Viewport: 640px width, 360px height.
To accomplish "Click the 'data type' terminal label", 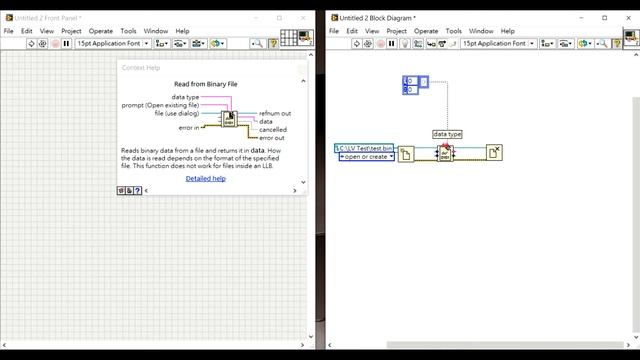I will pyautogui.click(x=447, y=134).
